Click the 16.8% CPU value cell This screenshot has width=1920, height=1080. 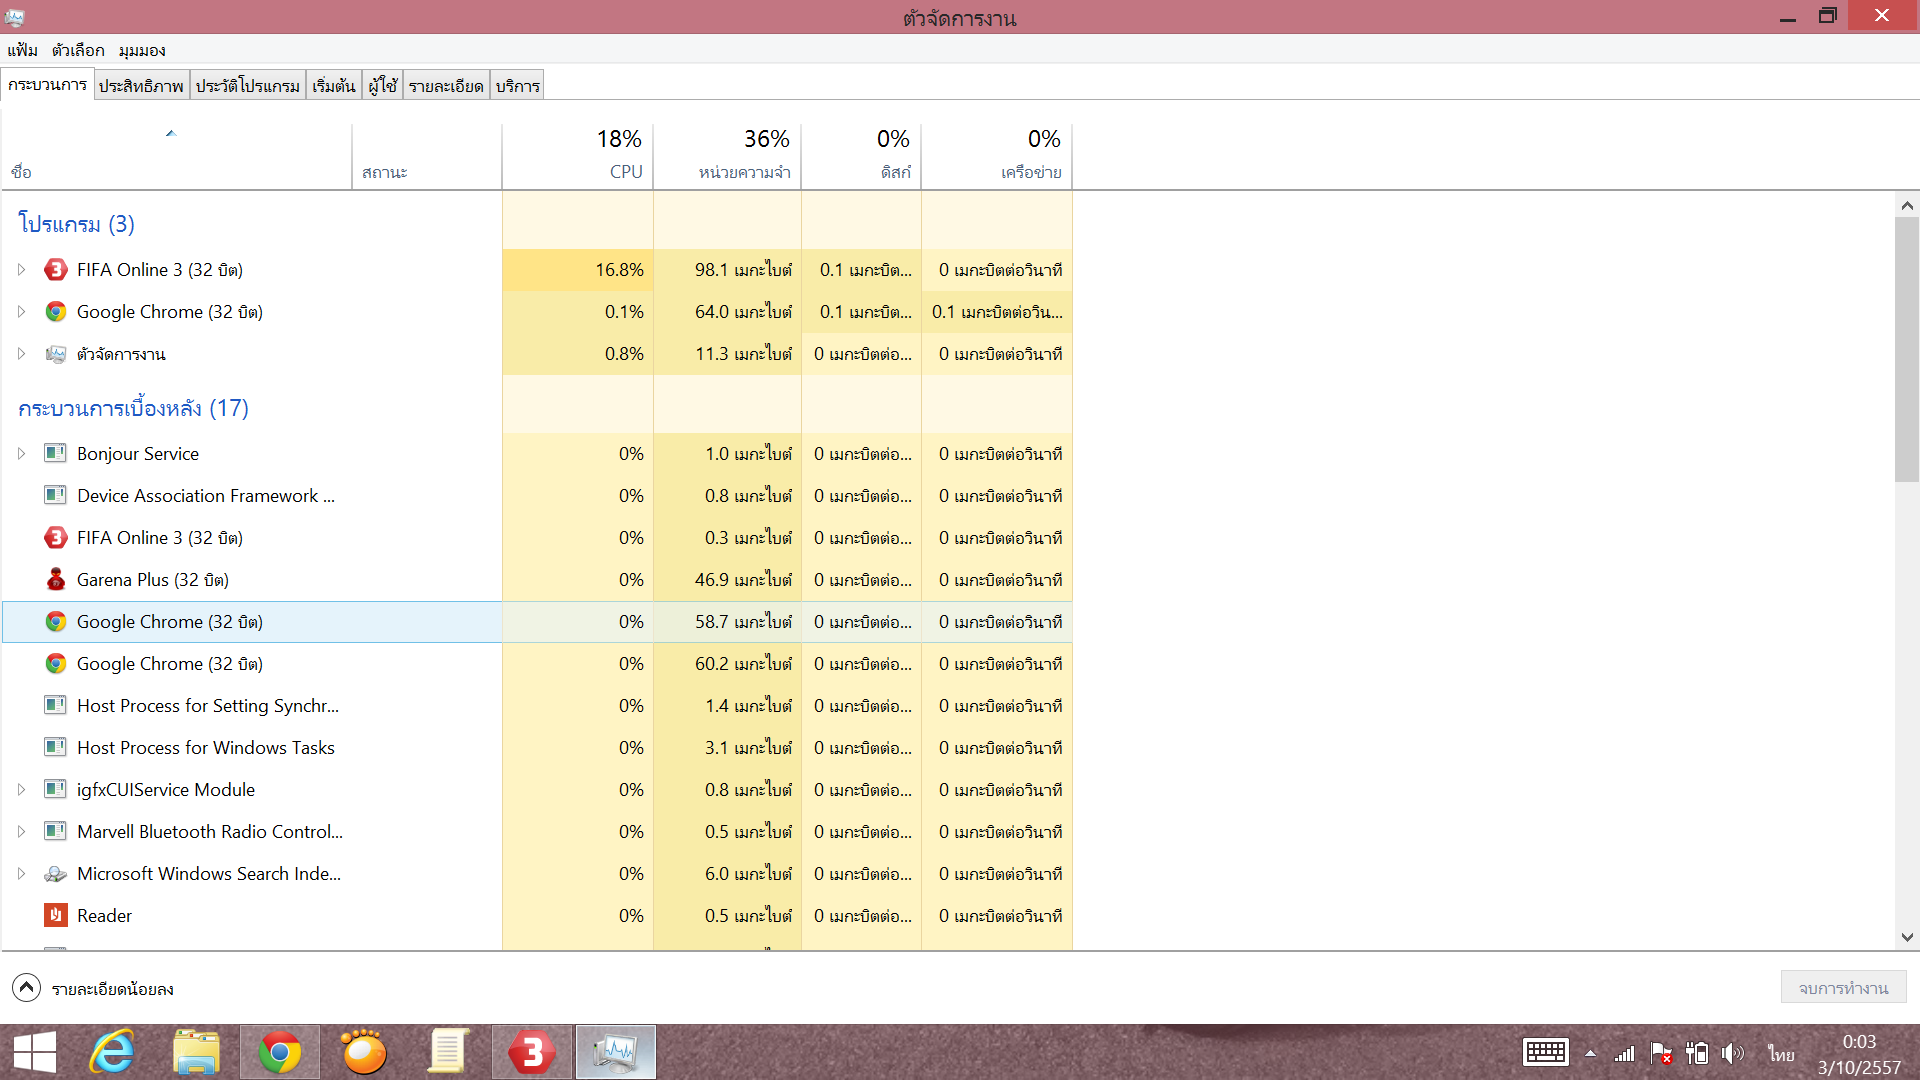point(578,270)
